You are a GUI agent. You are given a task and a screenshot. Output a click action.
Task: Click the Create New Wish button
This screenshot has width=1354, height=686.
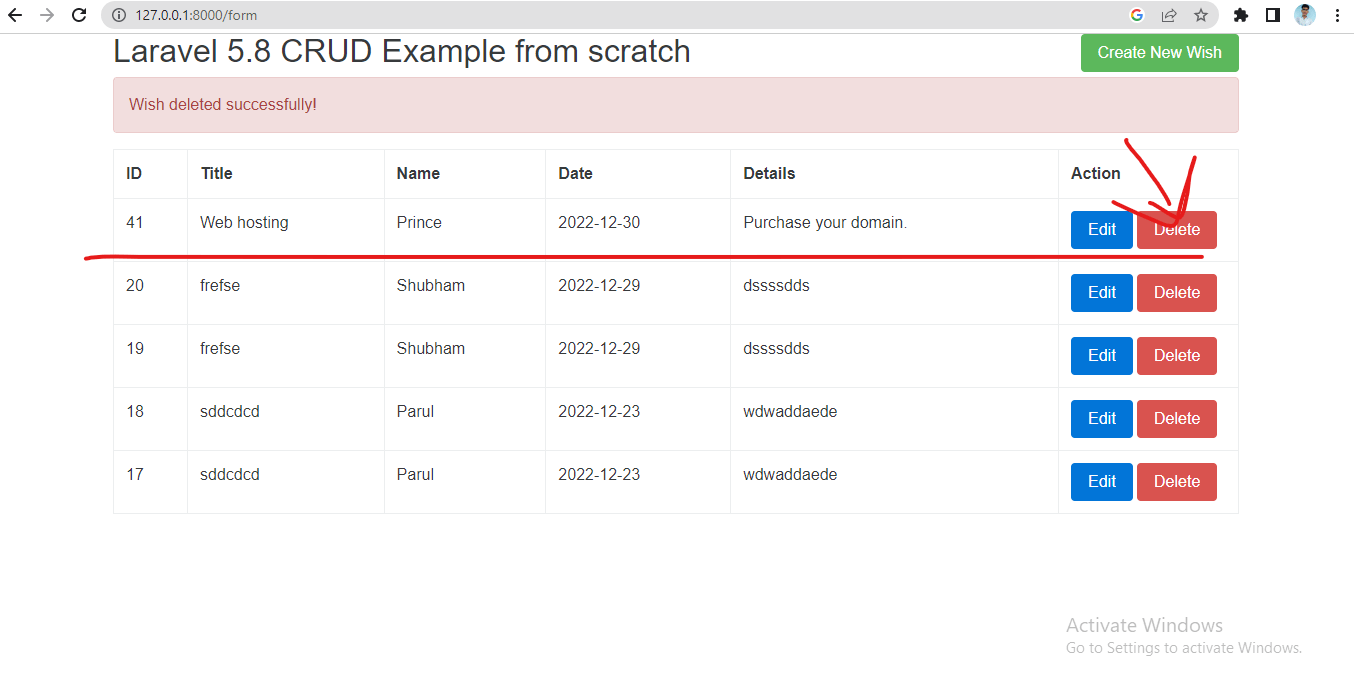tap(1159, 52)
